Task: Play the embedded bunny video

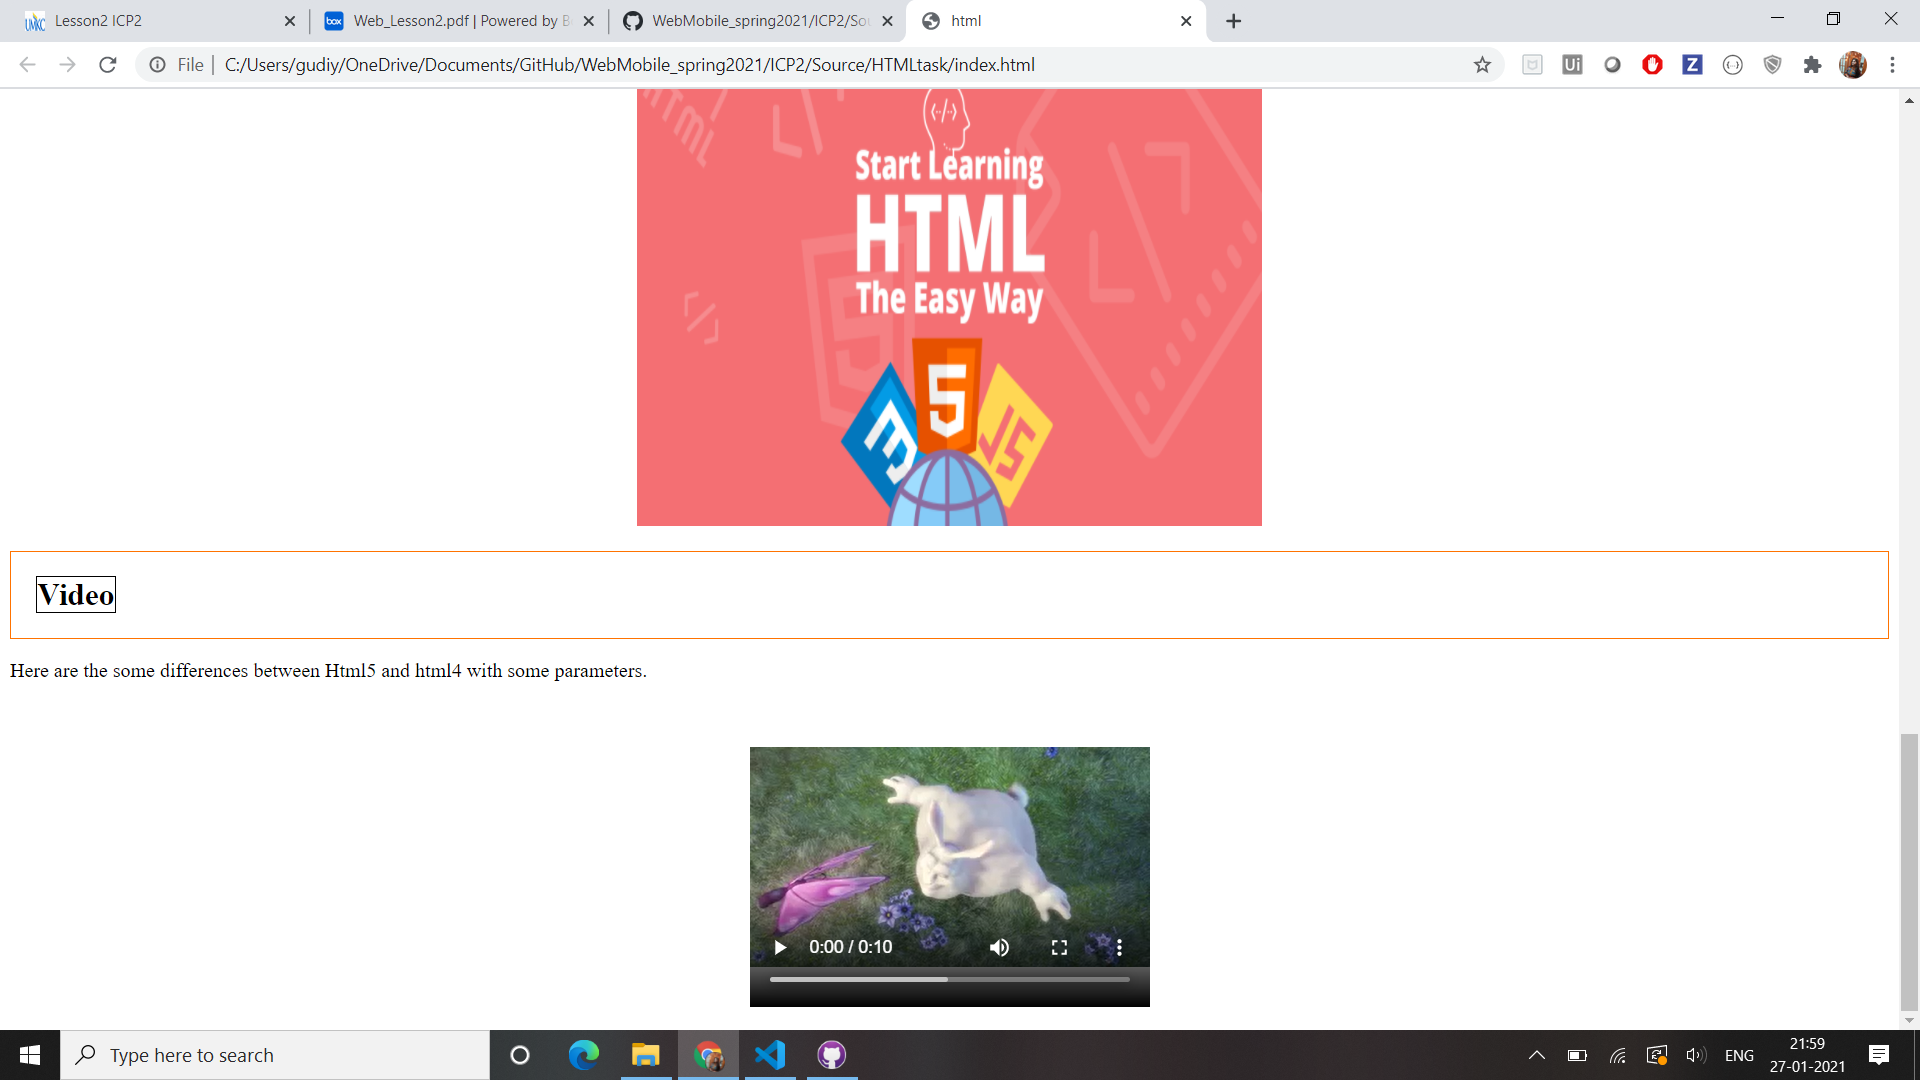Action: (x=780, y=947)
